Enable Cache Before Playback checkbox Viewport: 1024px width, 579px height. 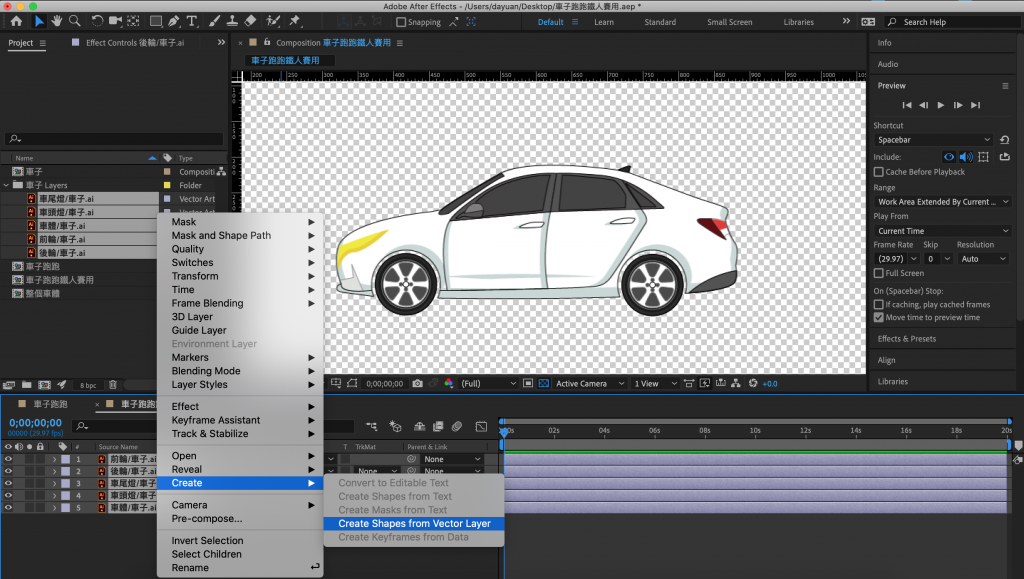(x=879, y=172)
